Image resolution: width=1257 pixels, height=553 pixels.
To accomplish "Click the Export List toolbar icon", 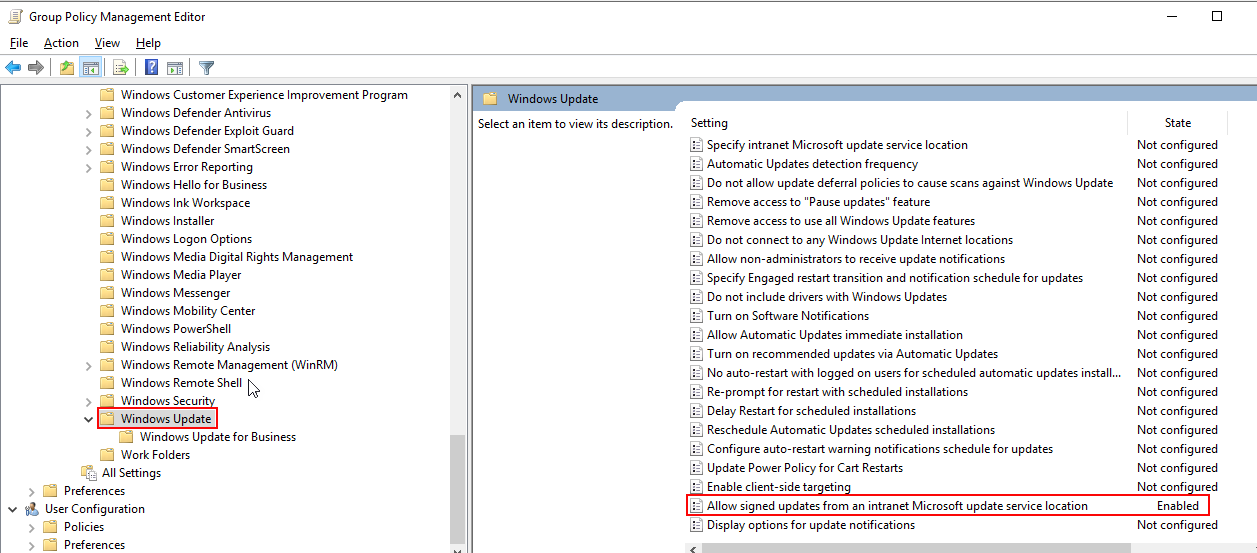I will 121,68.
